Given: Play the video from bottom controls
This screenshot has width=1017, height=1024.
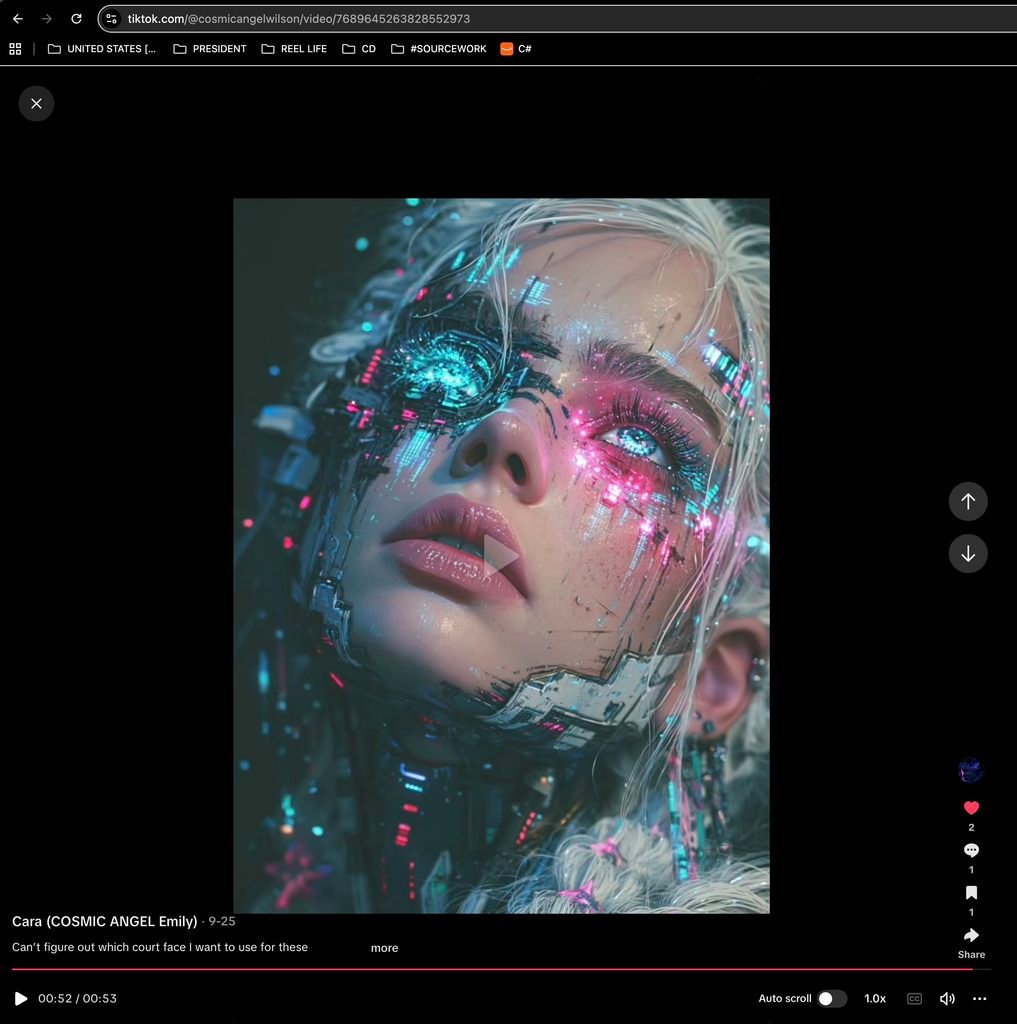Looking at the screenshot, I should click(x=21, y=999).
